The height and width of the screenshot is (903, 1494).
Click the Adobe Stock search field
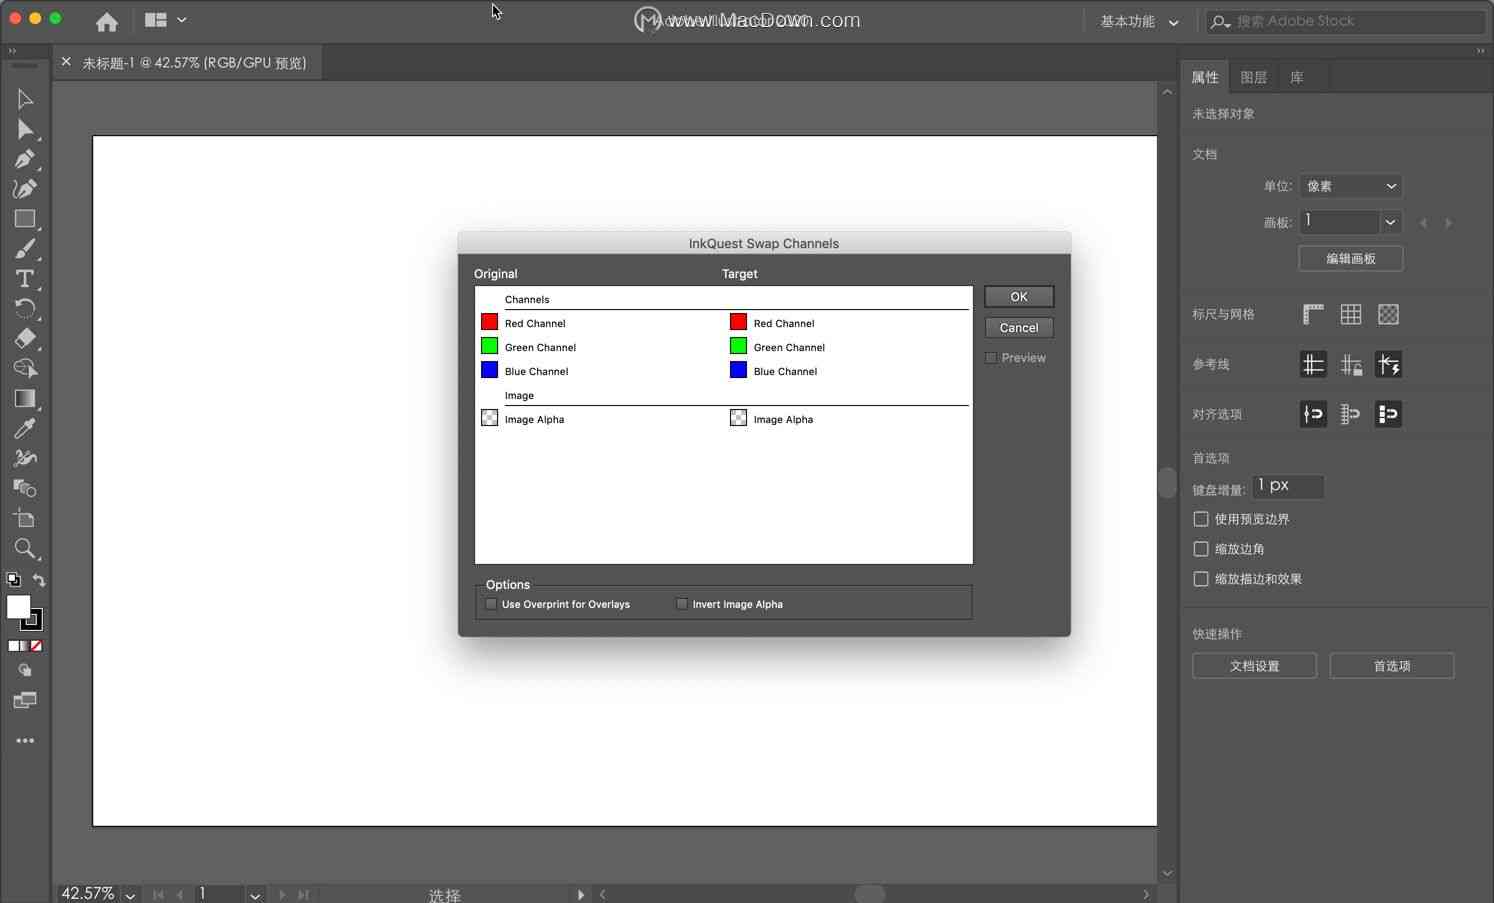(x=1345, y=21)
